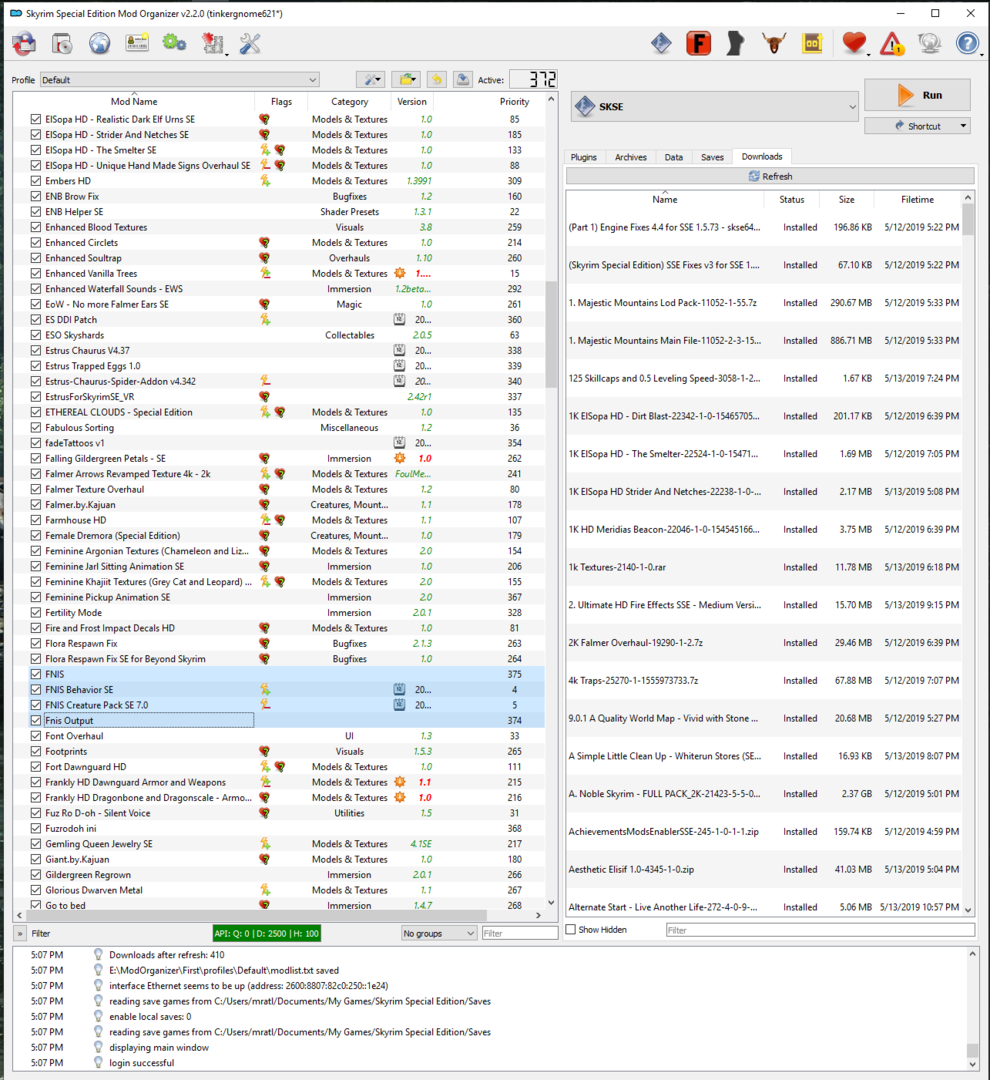Click the downloads Filter text field

(x=820, y=930)
